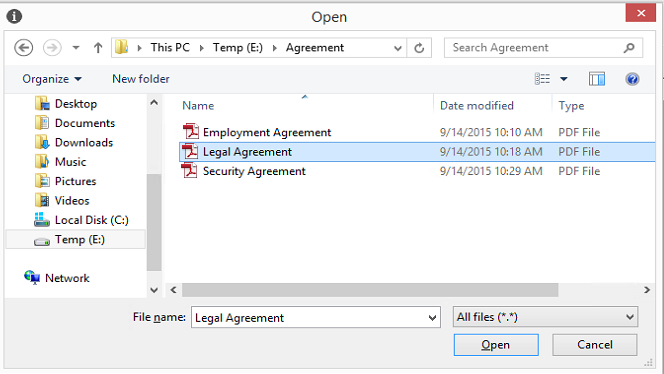Viewport: 664px width, 374px height.
Task: Select the Employment Agreement PDF icon
Action: coord(191,132)
